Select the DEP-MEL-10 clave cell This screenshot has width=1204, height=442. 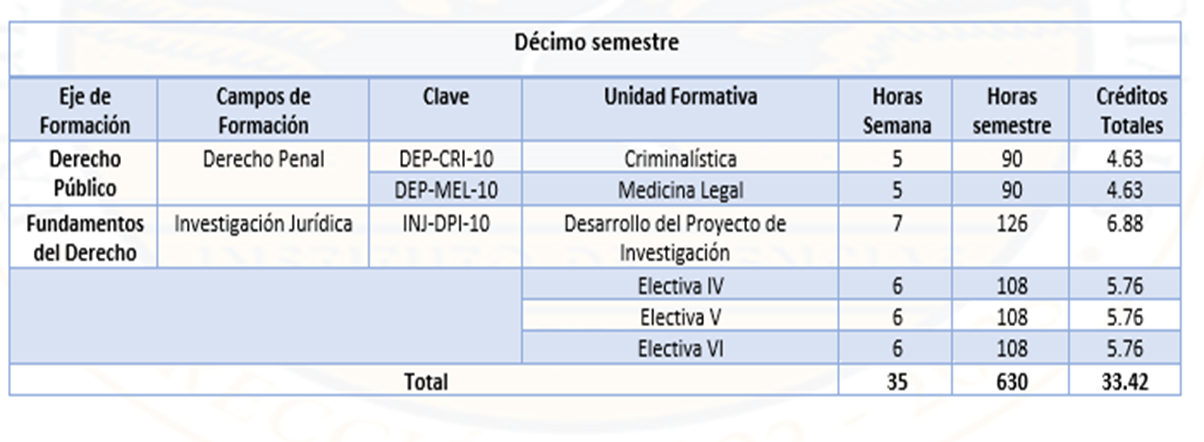(x=445, y=188)
